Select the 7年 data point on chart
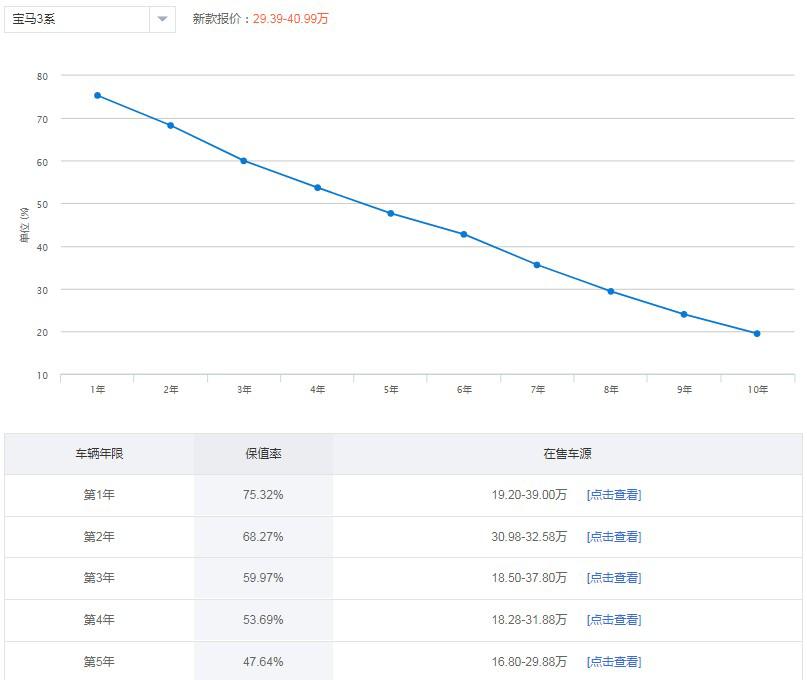The height and width of the screenshot is (680, 807). click(x=537, y=265)
